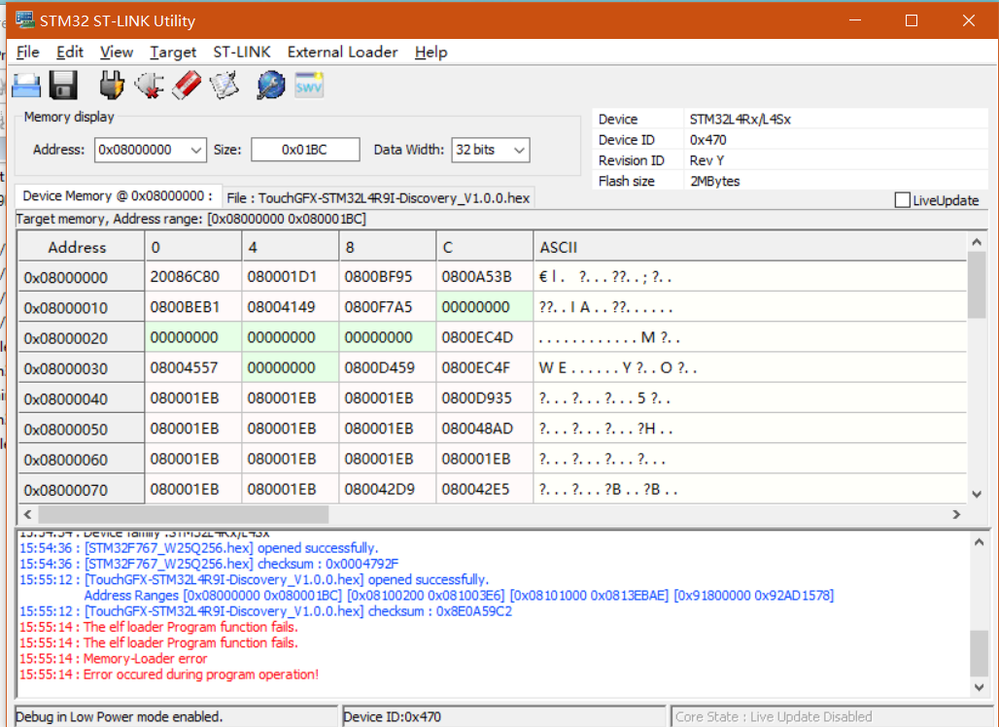Click the Size input field

tap(305, 150)
